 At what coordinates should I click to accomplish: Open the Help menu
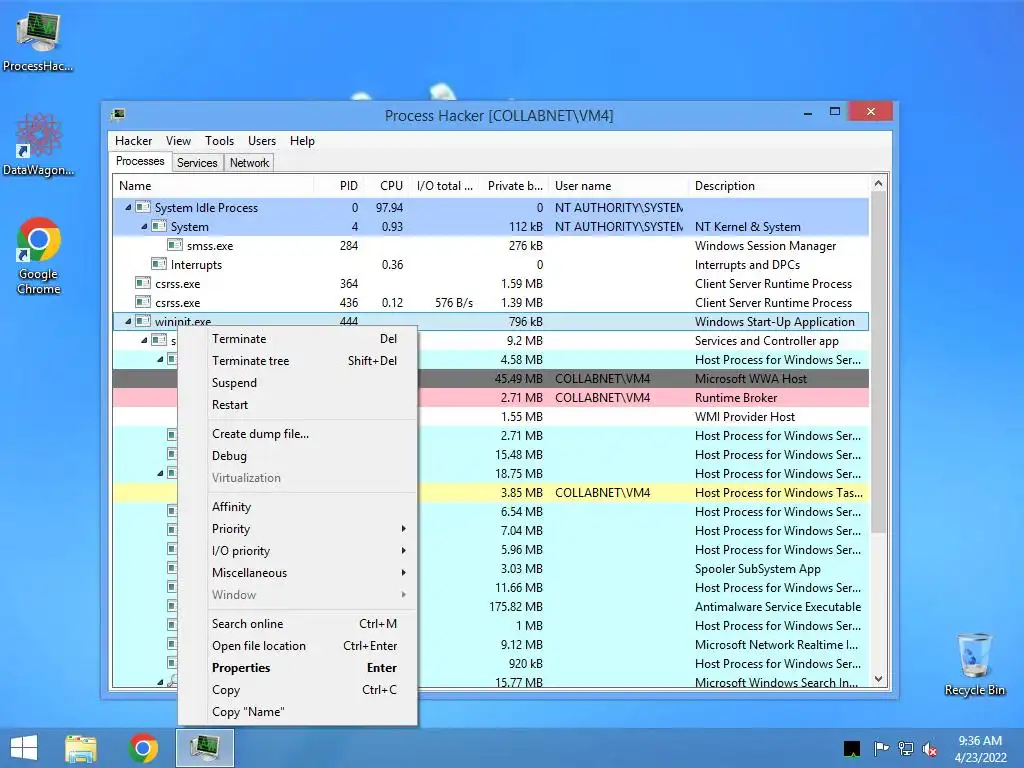pyautogui.click(x=302, y=141)
